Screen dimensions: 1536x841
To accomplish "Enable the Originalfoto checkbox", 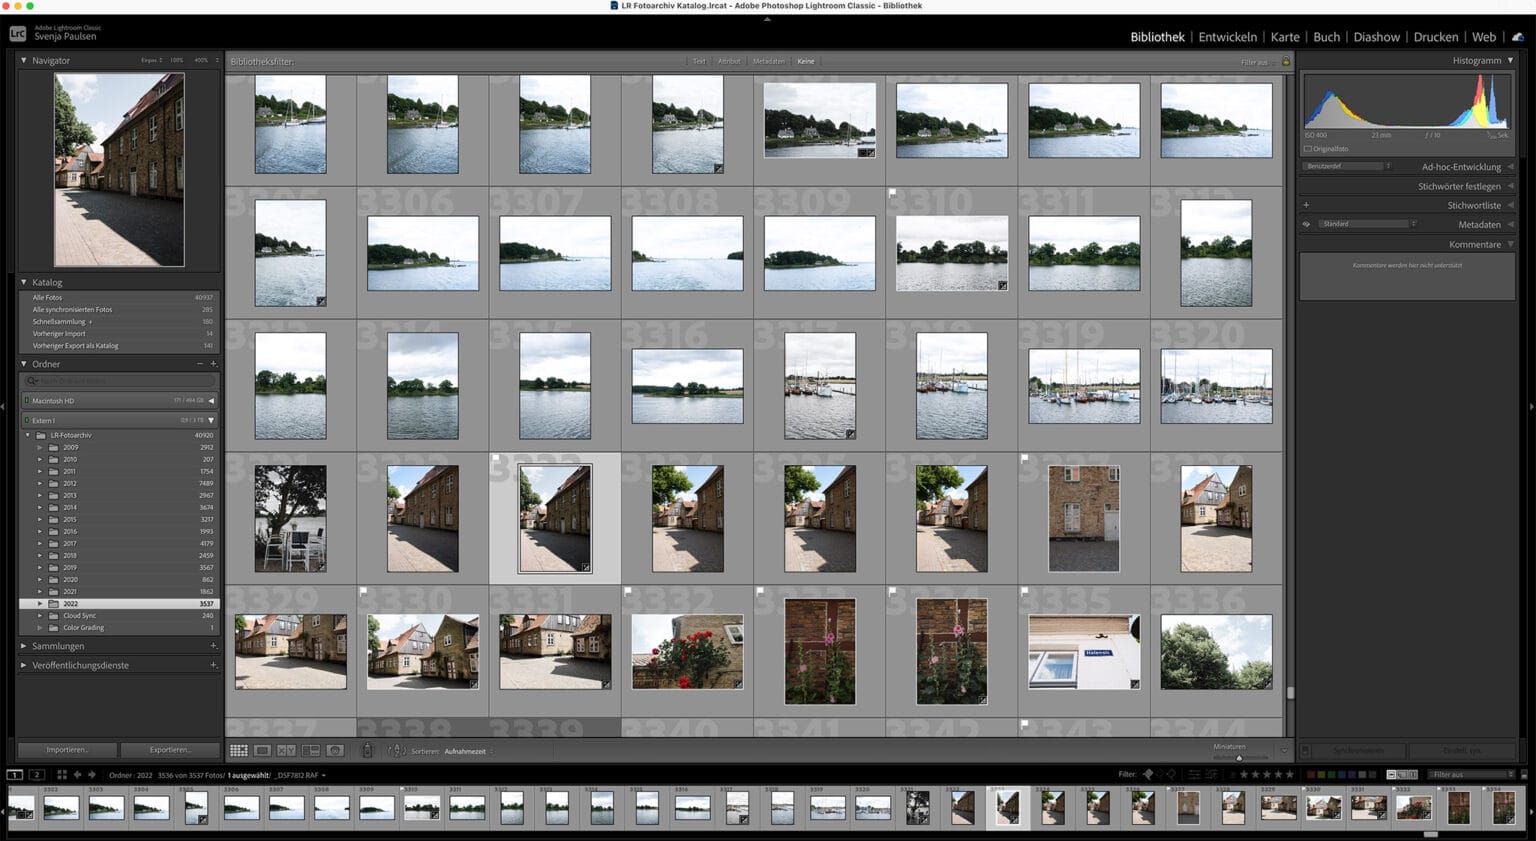I will pos(1307,149).
